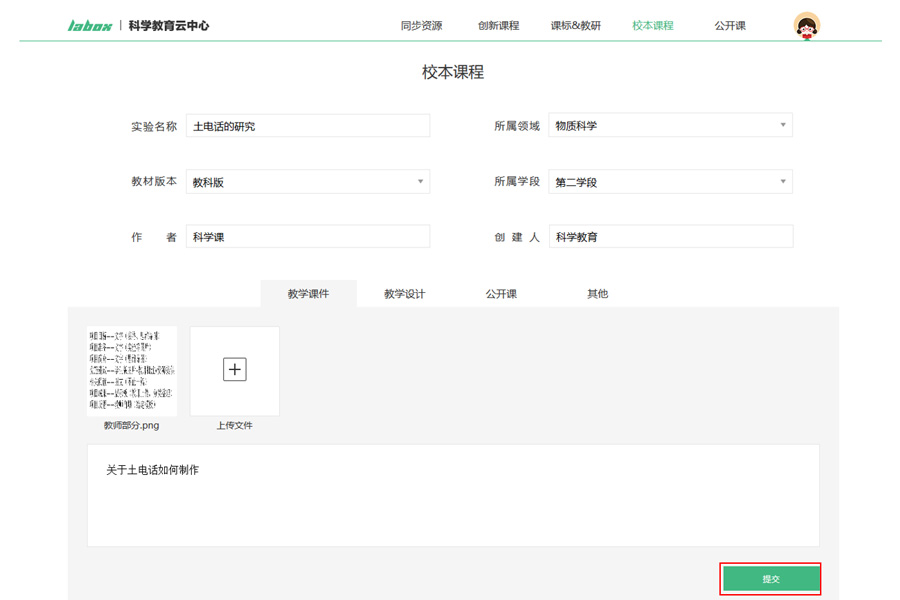Open the user avatar profile
900x600 pixels.
(806, 26)
